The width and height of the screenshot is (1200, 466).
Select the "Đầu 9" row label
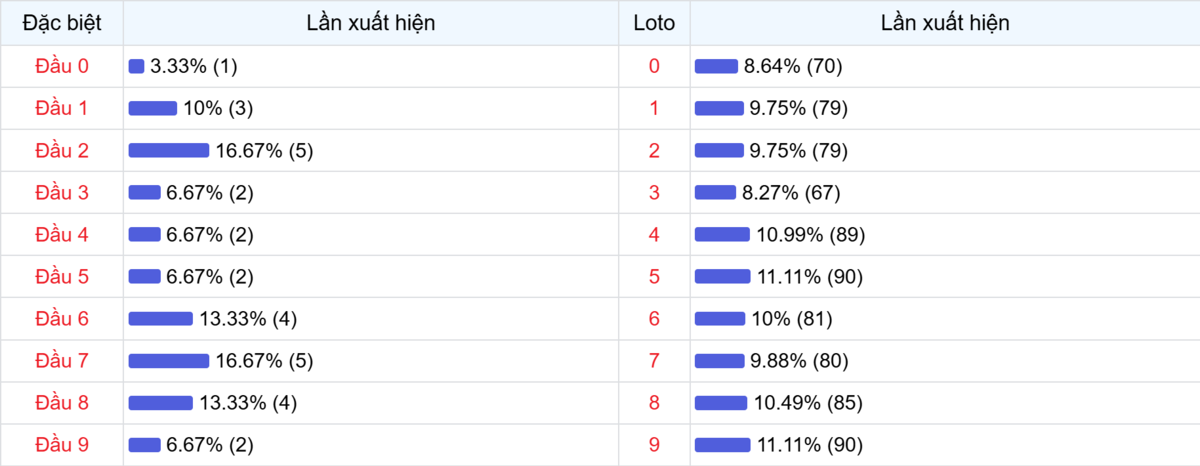pos(62,445)
